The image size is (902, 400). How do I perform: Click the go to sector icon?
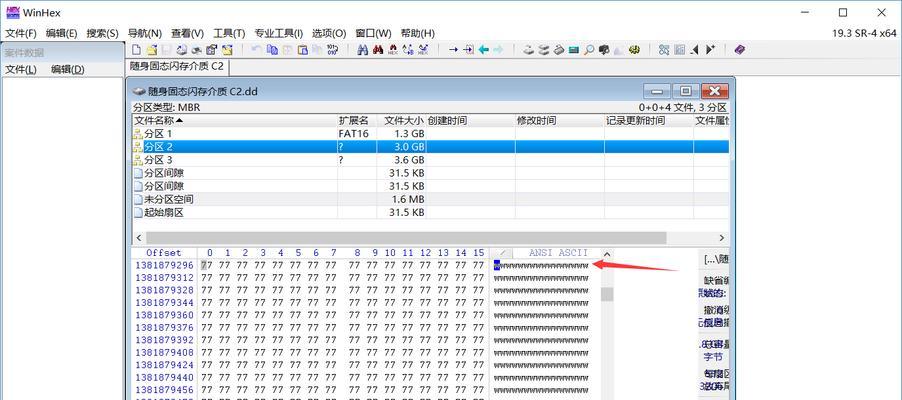click(x=468, y=49)
